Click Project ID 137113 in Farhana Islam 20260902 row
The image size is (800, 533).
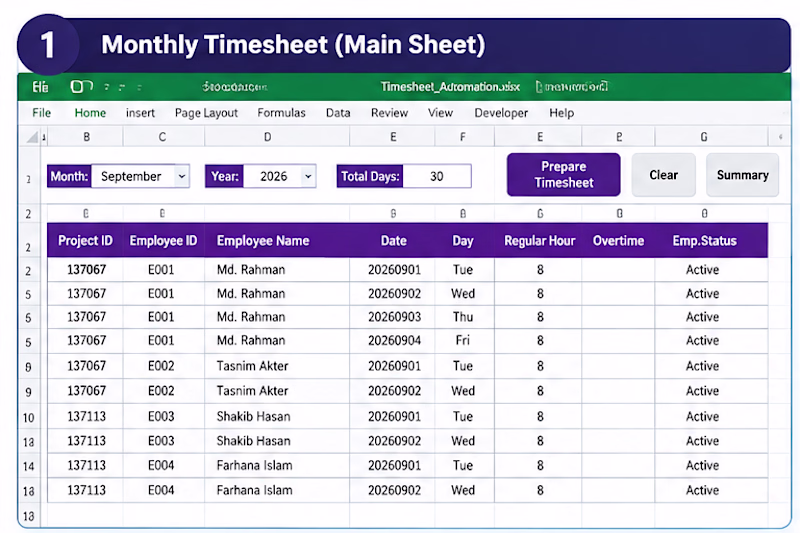click(x=86, y=490)
